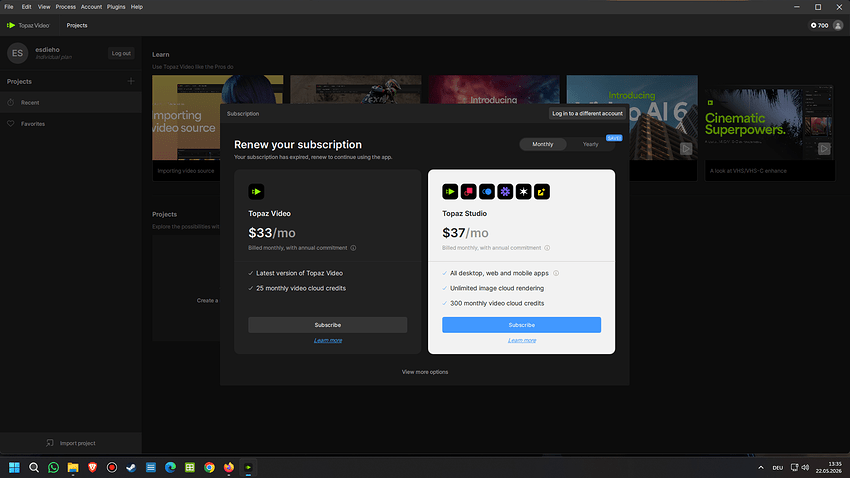
Task: Open the View menu
Action: [x=44, y=7]
